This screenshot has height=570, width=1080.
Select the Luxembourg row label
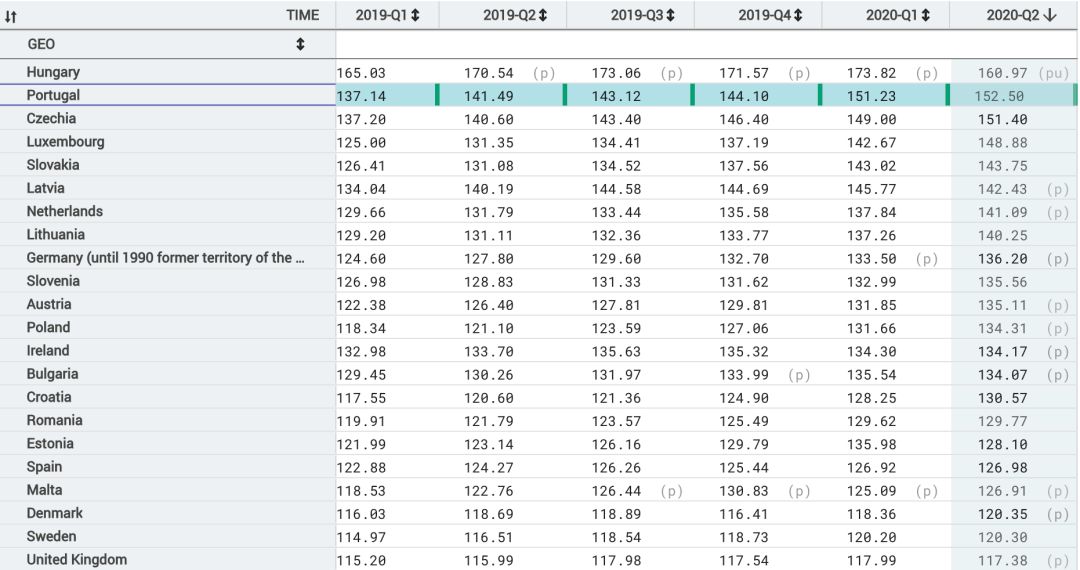click(65, 142)
